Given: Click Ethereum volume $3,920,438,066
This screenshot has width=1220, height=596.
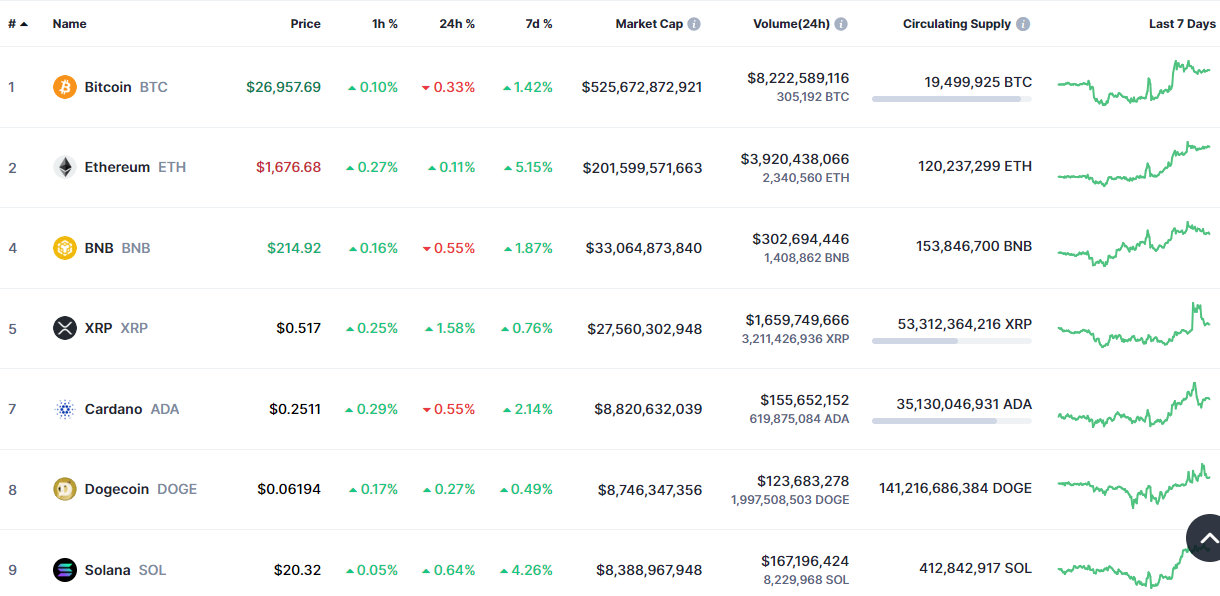Looking at the screenshot, I should [795, 159].
